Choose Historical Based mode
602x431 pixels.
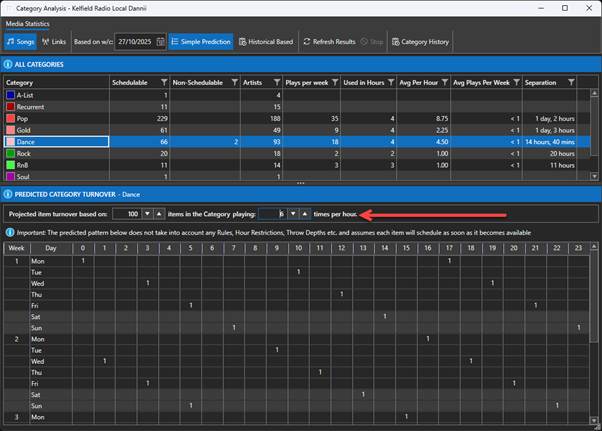tap(266, 42)
